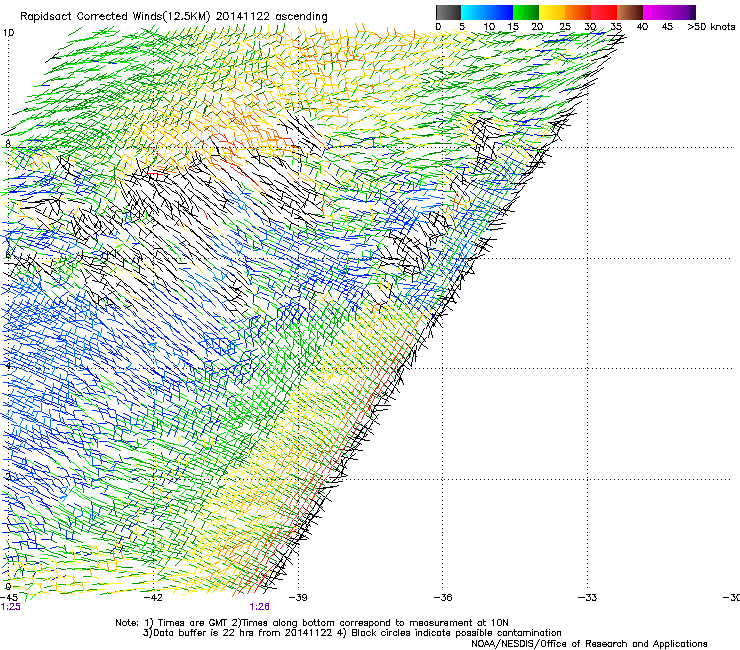Click the purple time stamp '1:25'
This screenshot has width=740, height=650.
coord(10,607)
